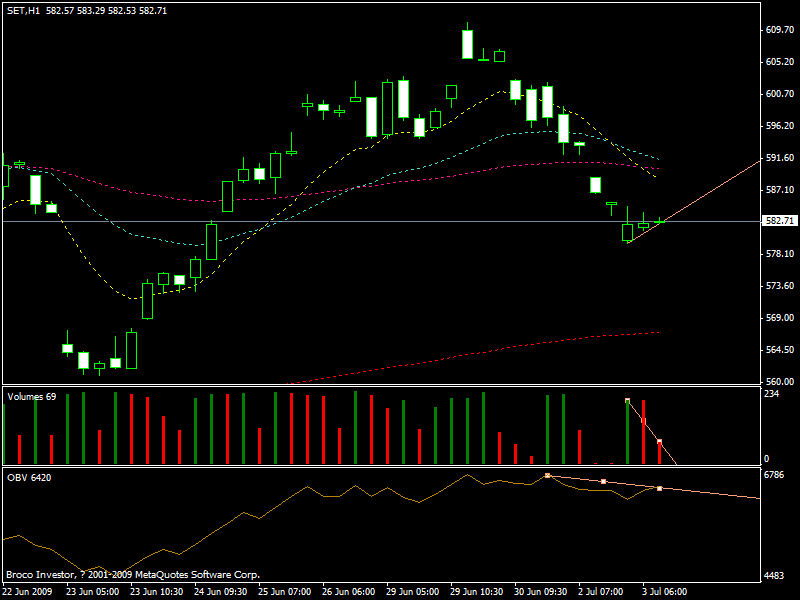Click the 30 Jun 09:30 time label
Screen dimensions: 800x600
(x=540, y=592)
